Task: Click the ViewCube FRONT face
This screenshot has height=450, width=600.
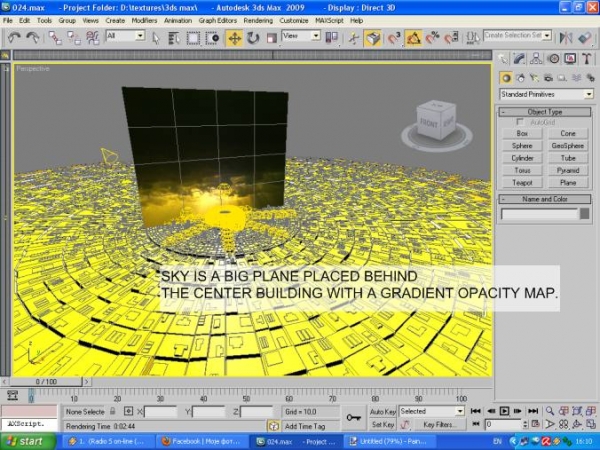Action: (x=429, y=124)
